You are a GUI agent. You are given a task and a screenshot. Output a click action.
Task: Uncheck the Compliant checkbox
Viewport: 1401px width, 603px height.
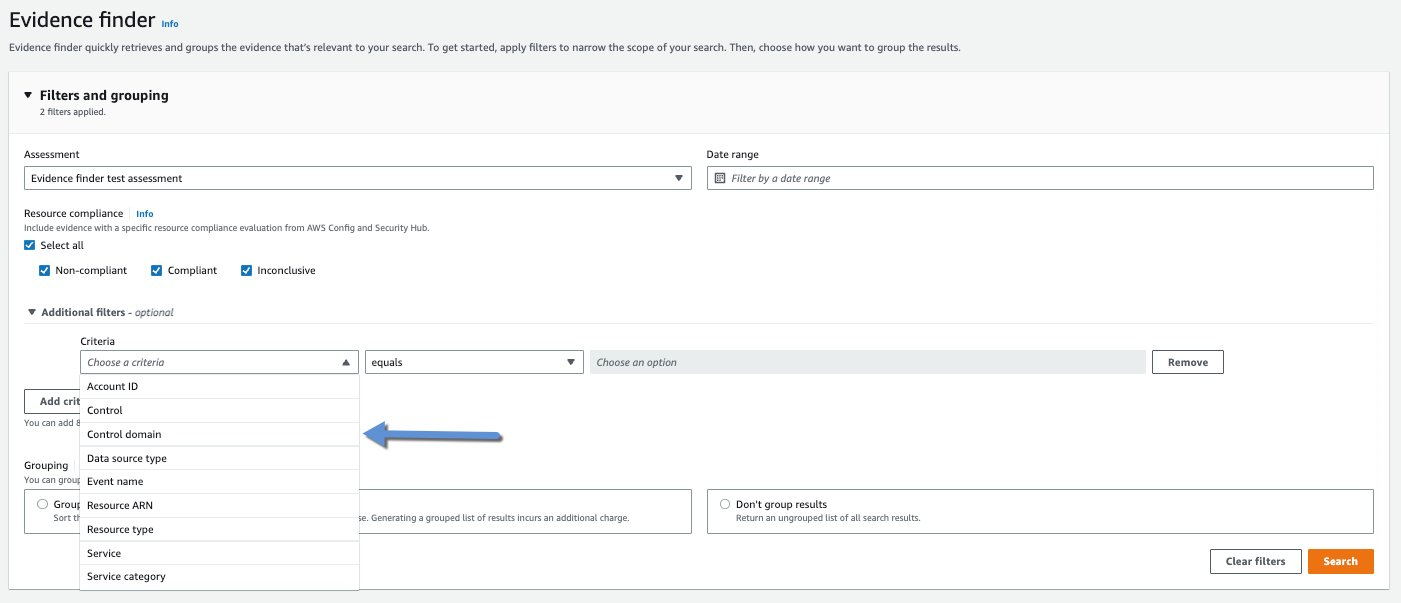coord(157,270)
